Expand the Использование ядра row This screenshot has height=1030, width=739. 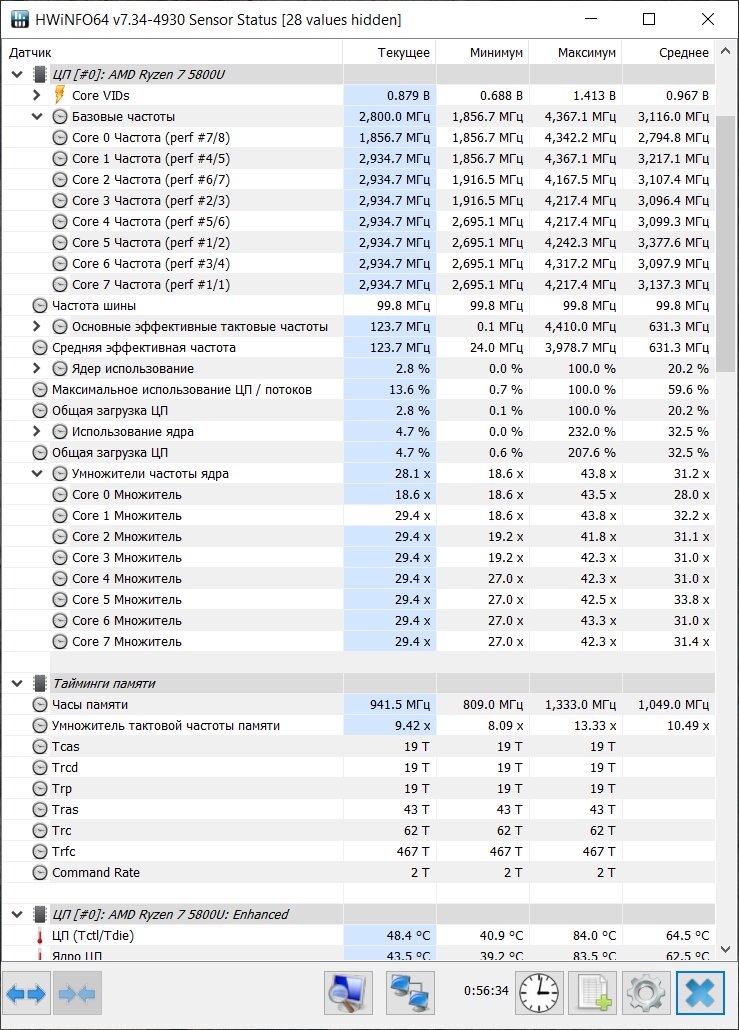[x=37, y=432]
